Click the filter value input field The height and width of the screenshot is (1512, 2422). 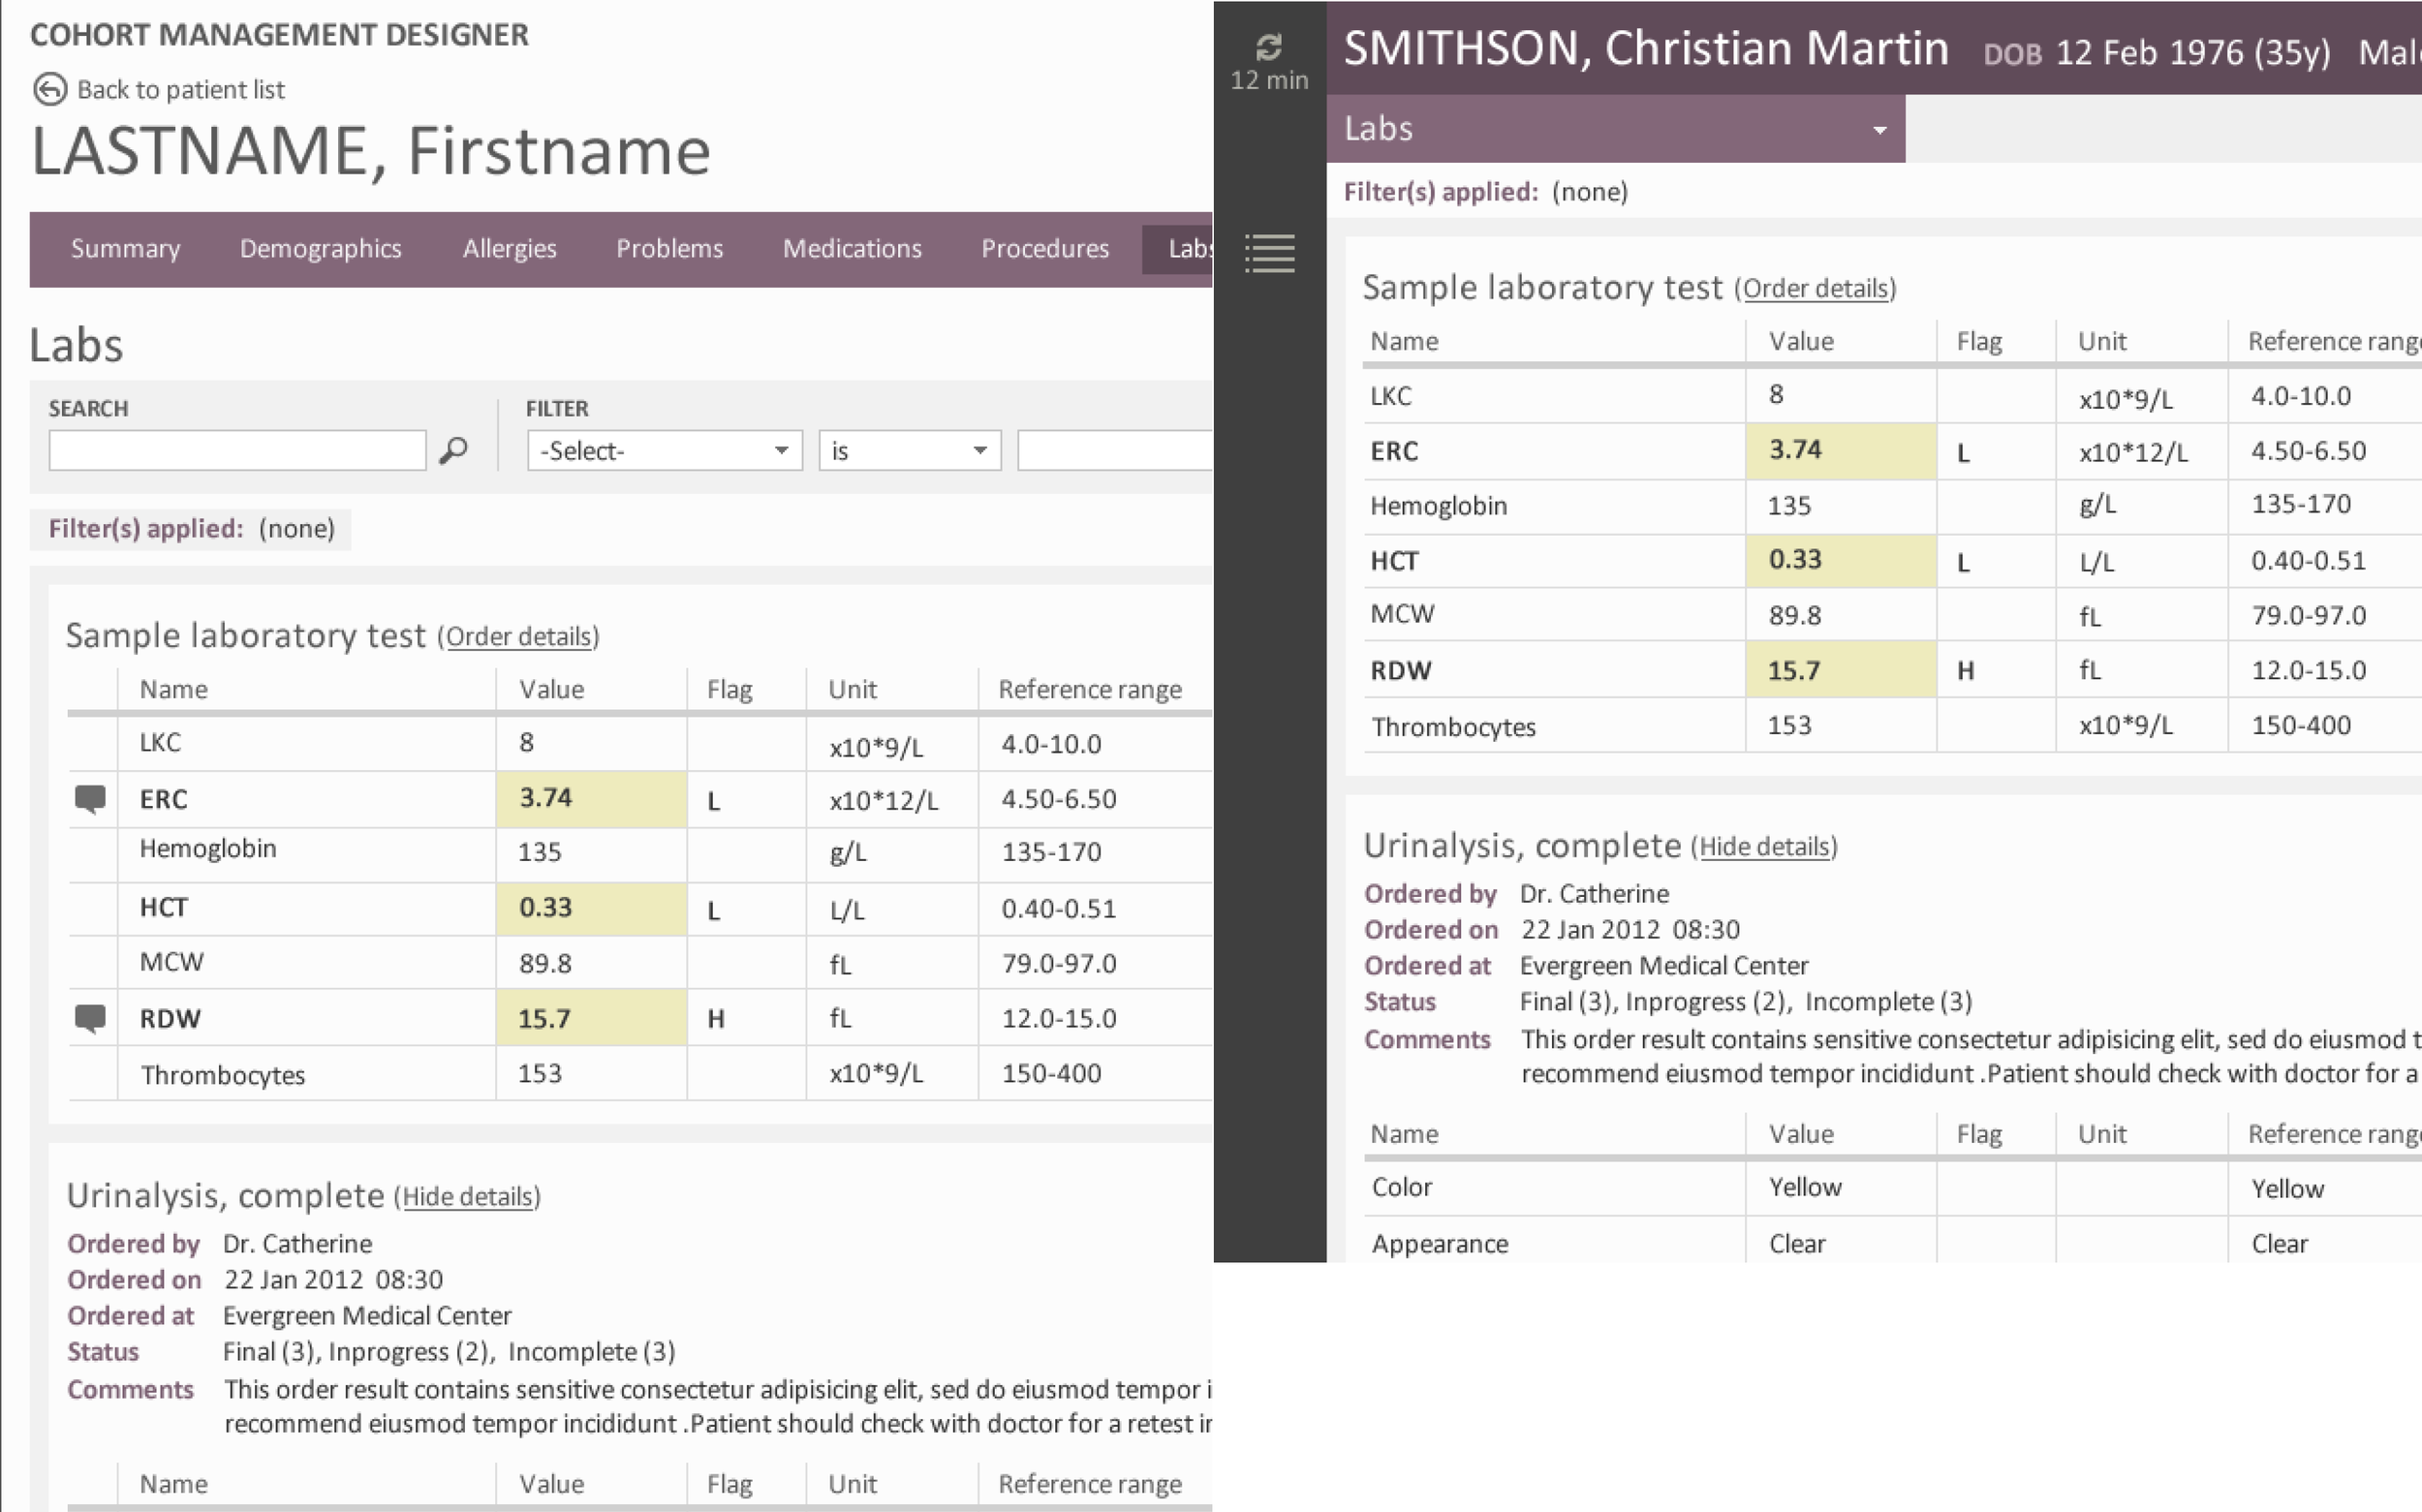pos(1115,451)
